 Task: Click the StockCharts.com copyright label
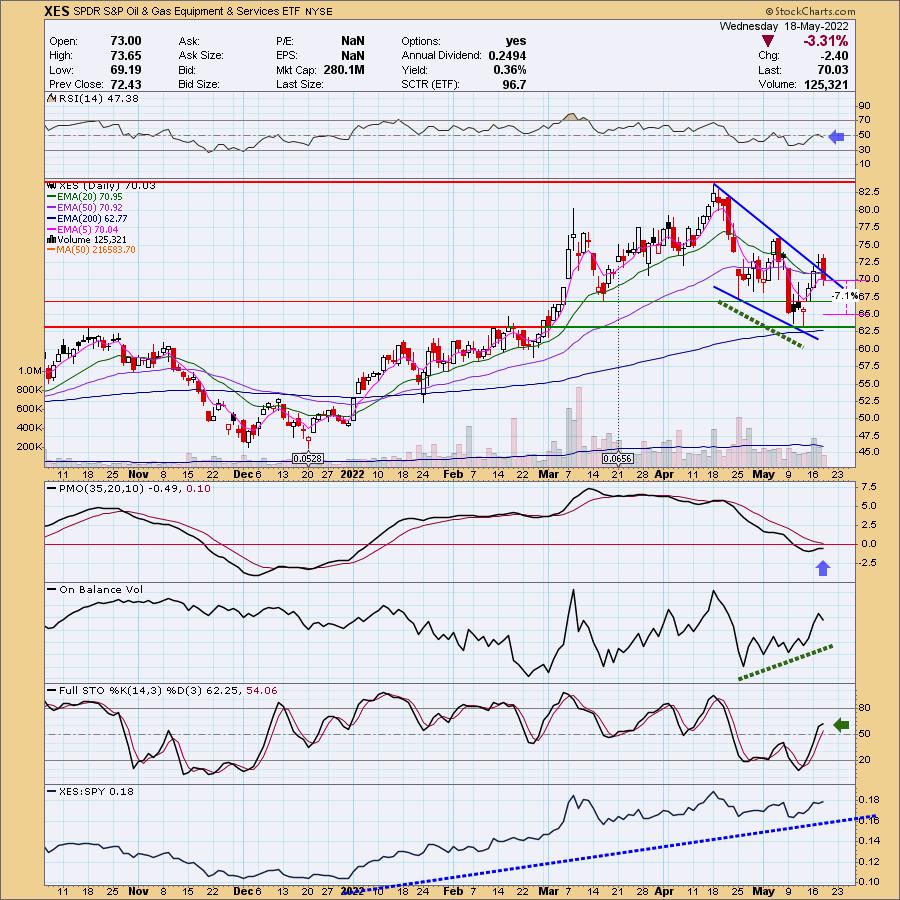coord(810,11)
